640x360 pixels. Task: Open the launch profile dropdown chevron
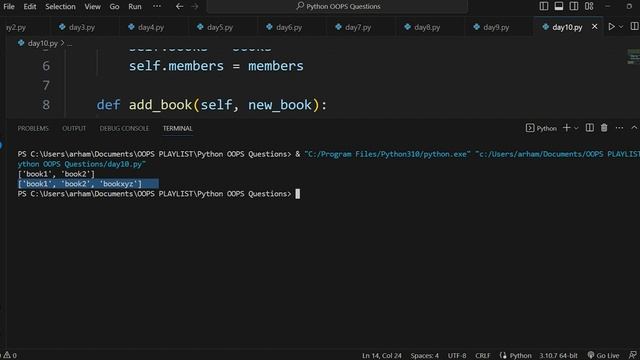pos(576,128)
